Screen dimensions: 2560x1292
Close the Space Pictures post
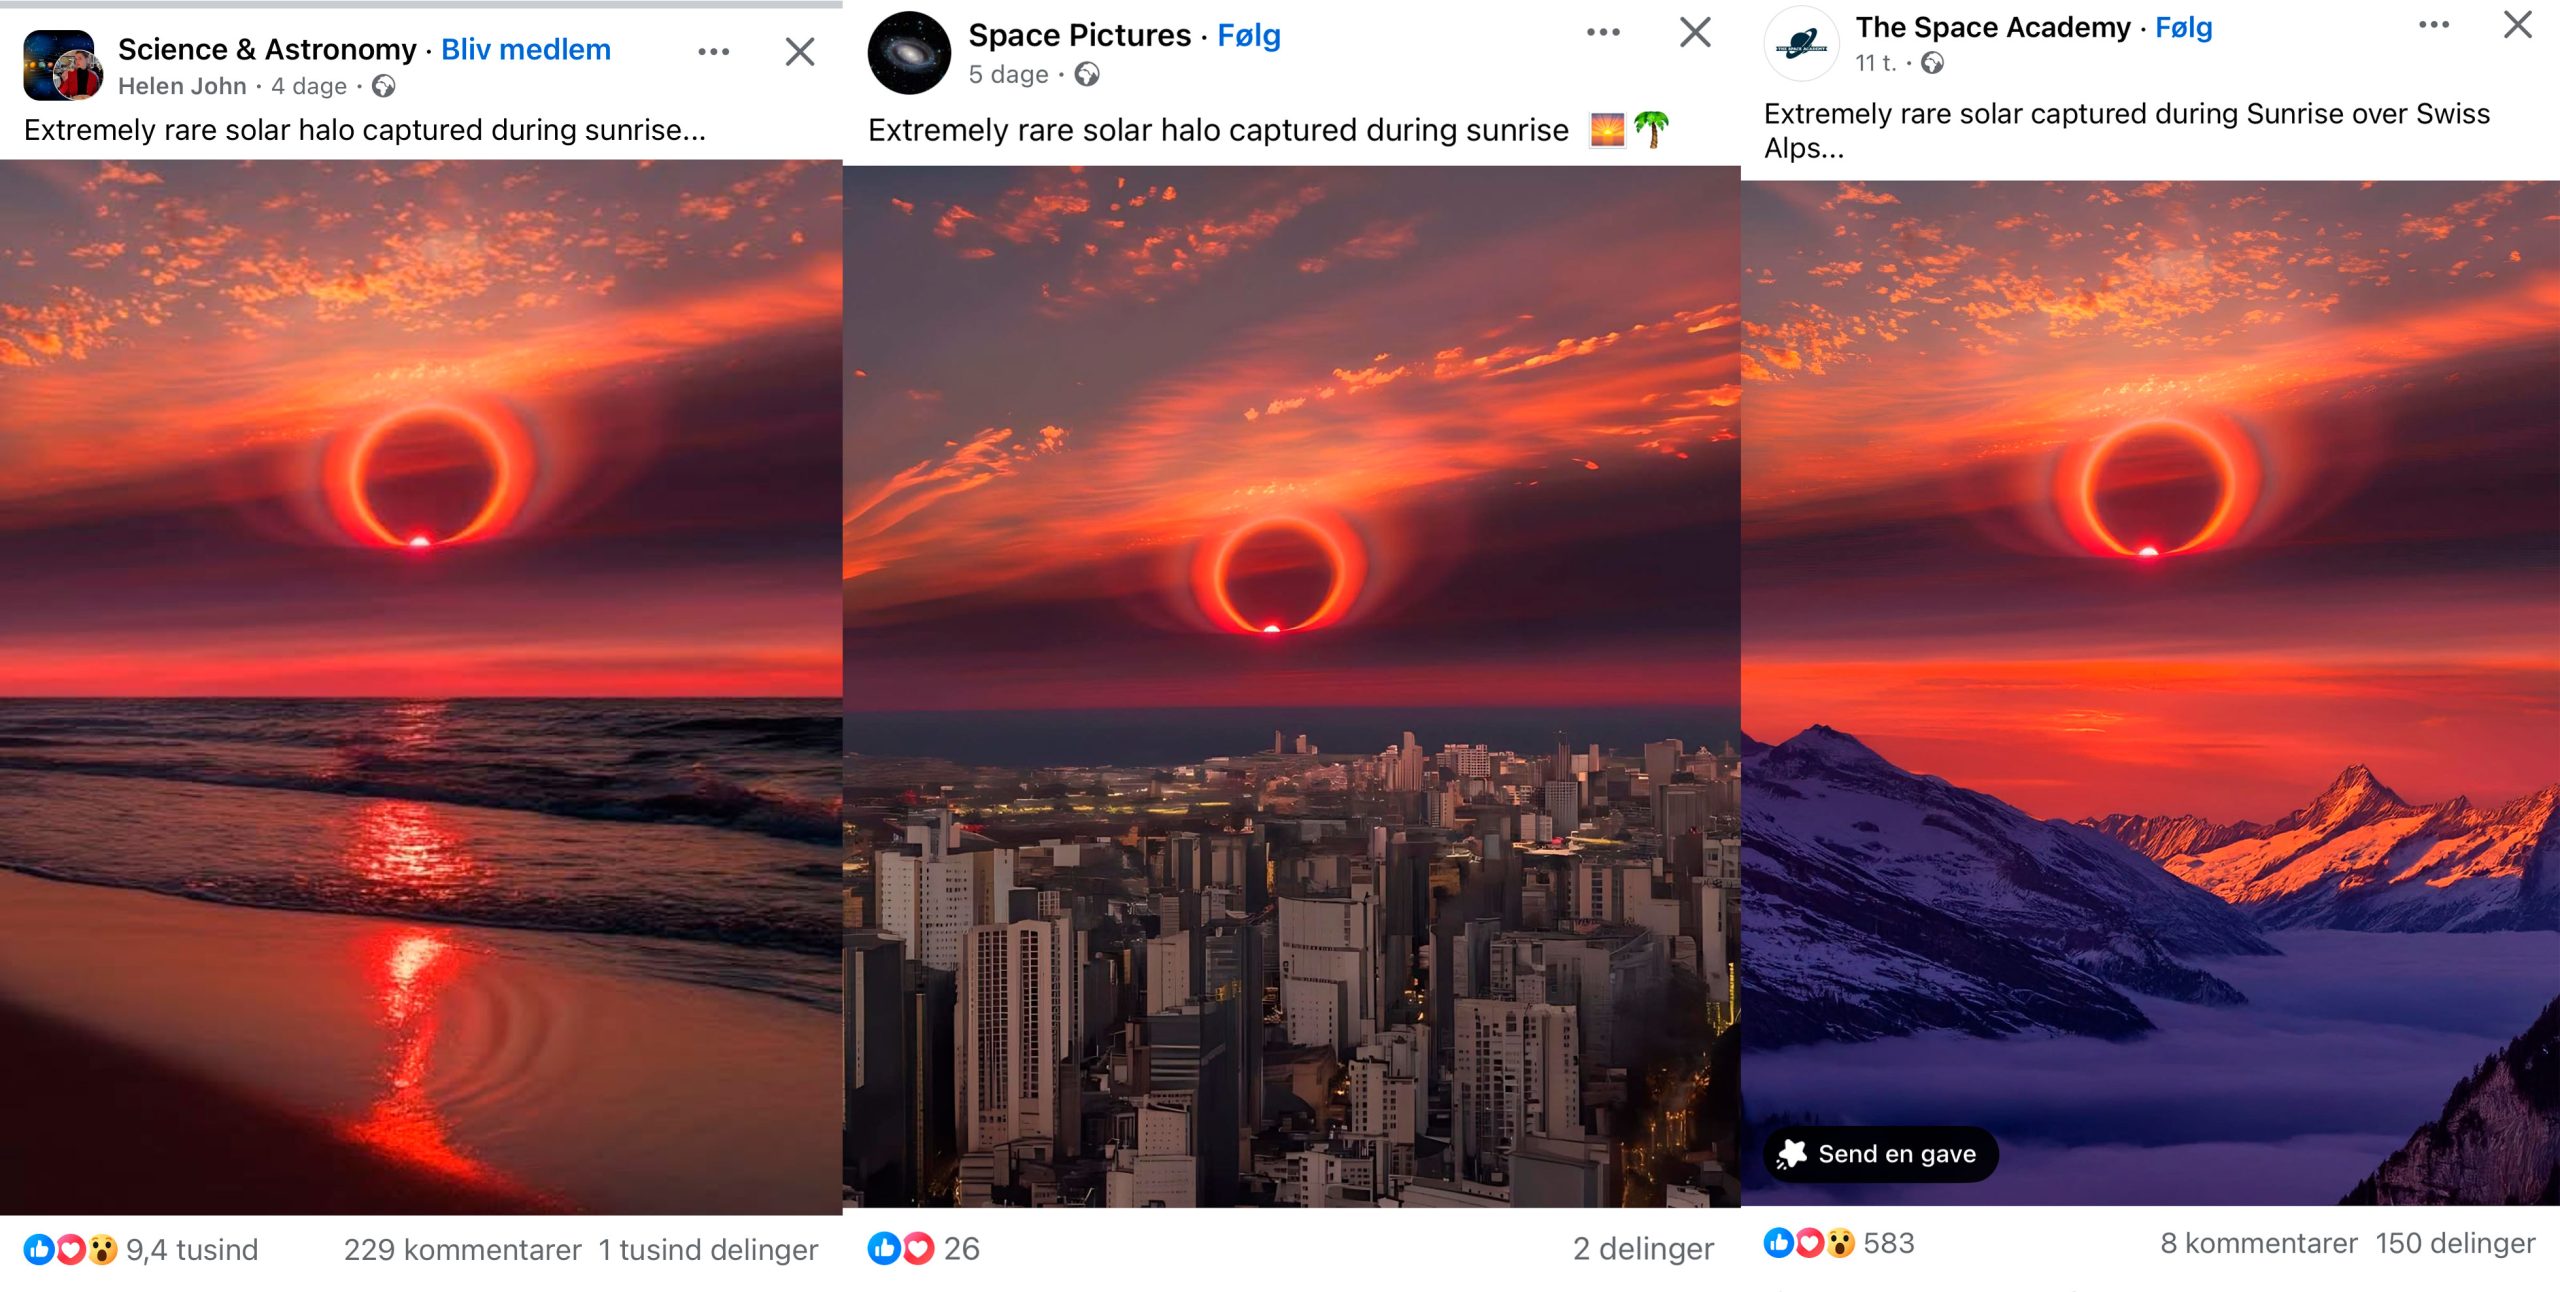pos(1695,33)
